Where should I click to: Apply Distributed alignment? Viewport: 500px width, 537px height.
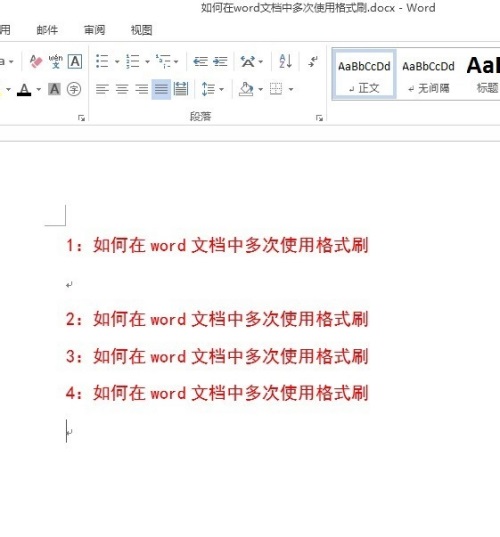pyautogui.click(x=181, y=89)
